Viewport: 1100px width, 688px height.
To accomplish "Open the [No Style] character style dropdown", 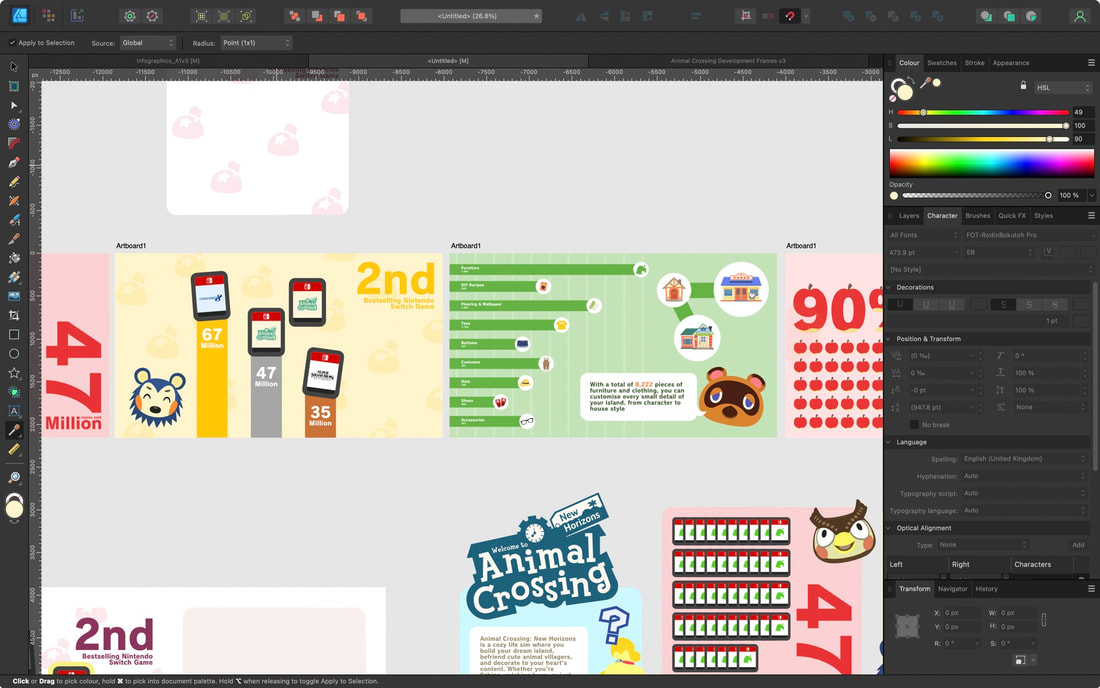I will (989, 269).
